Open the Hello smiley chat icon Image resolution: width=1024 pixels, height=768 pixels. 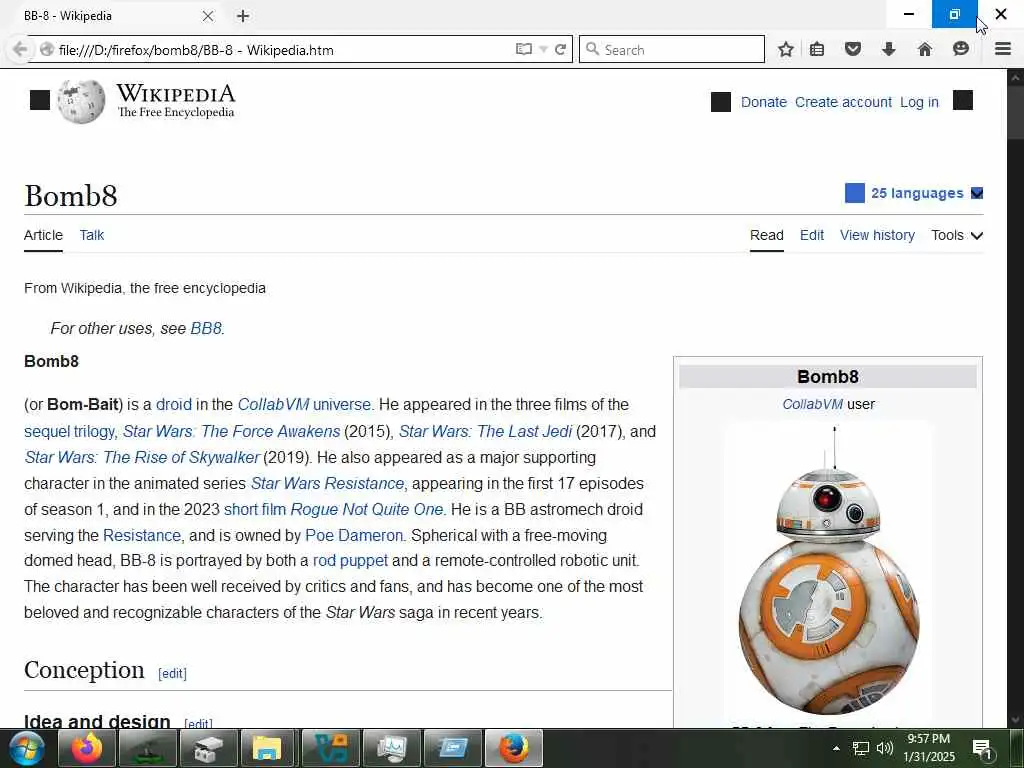coord(961,49)
